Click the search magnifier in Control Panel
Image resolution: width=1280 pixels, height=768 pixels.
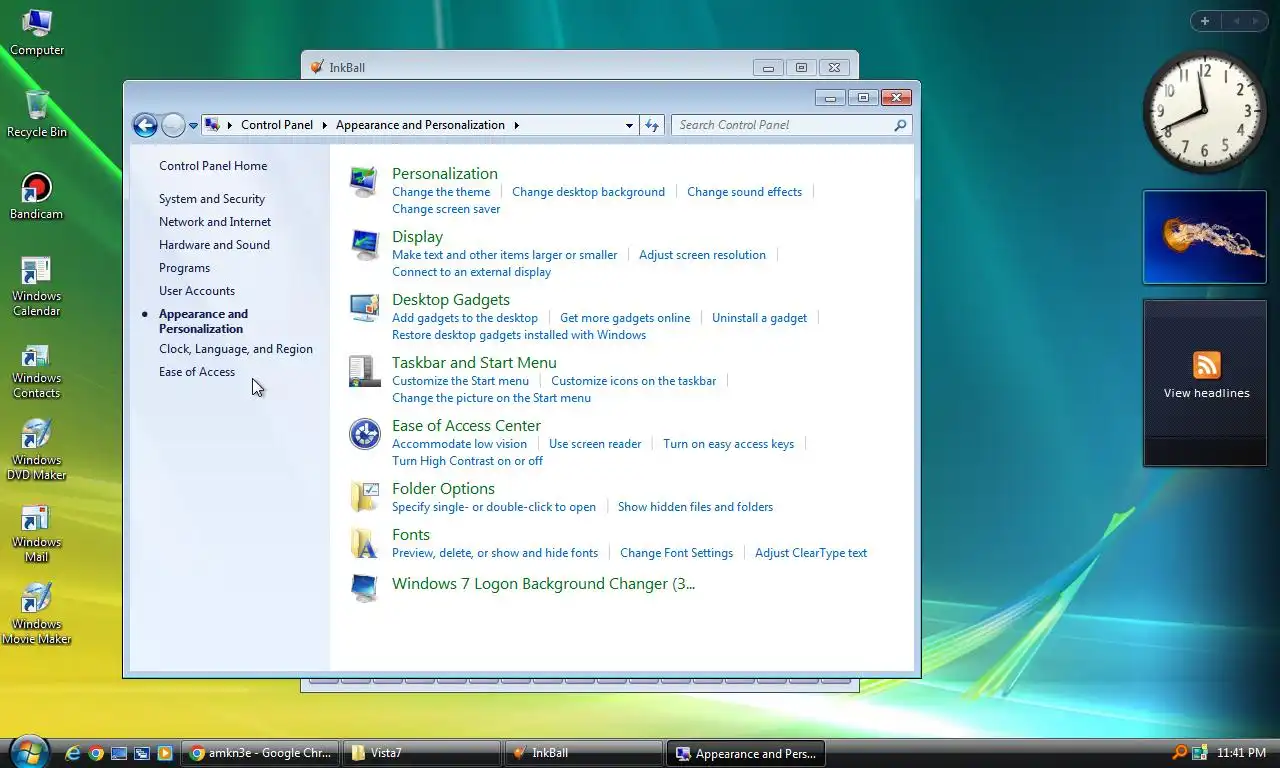[900, 125]
